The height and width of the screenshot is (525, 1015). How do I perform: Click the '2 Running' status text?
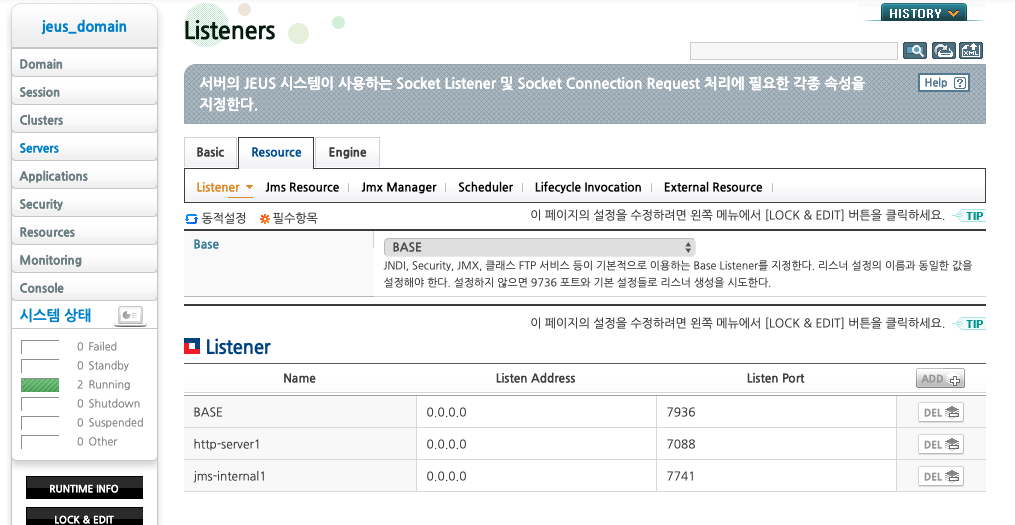[x=104, y=385]
